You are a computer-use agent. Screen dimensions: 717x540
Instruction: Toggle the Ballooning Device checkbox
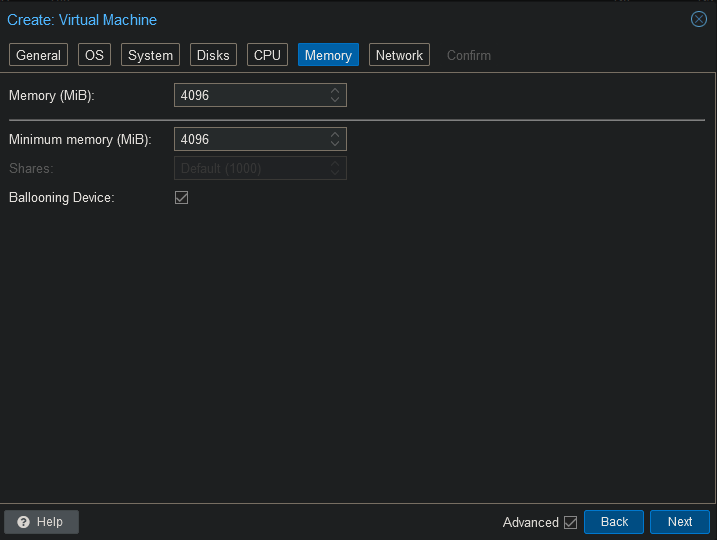coord(182,198)
